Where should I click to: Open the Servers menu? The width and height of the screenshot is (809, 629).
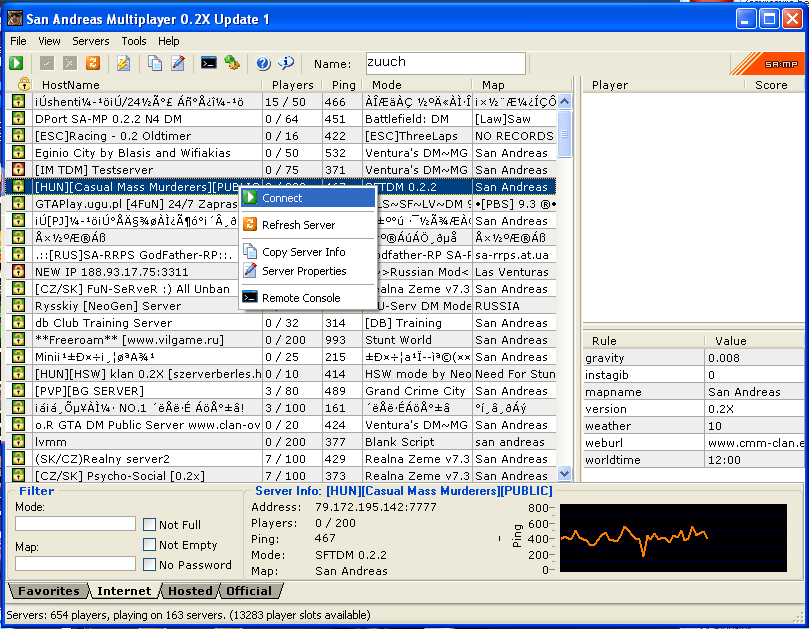pos(91,41)
